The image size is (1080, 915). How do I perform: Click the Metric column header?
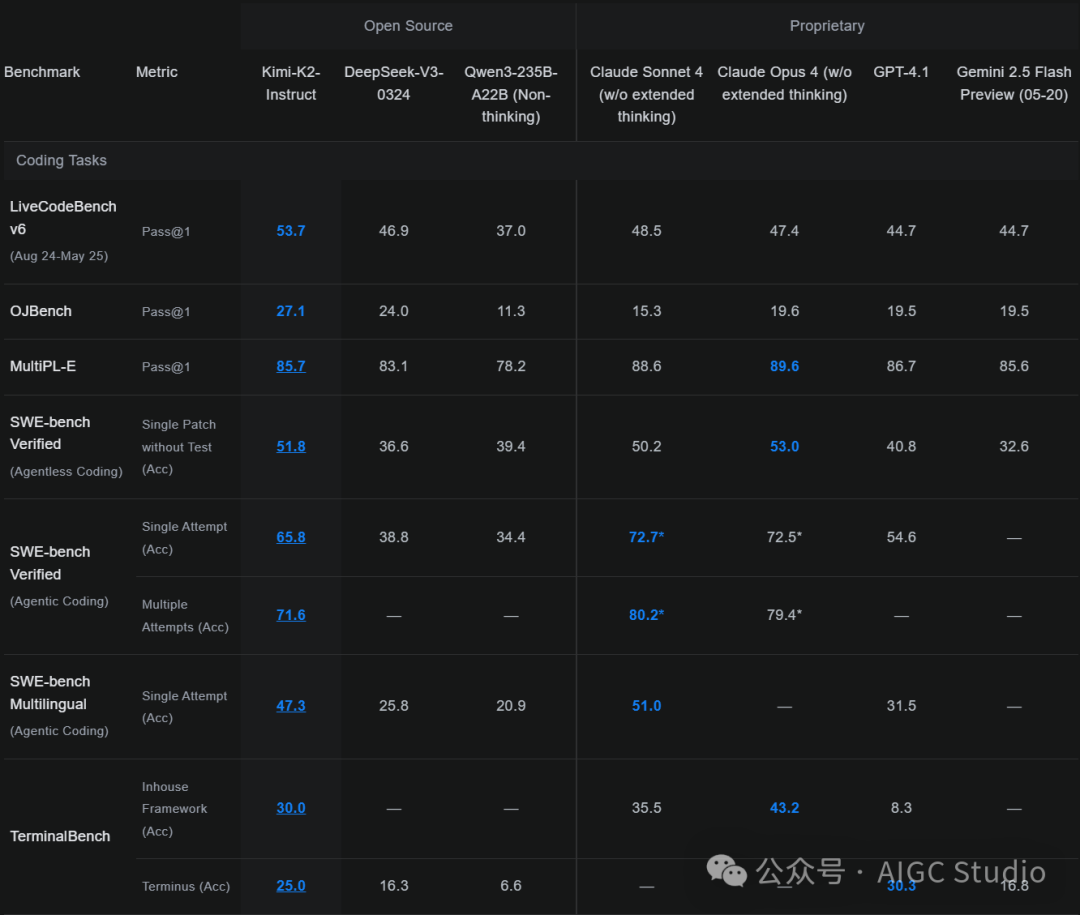(156, 72)
